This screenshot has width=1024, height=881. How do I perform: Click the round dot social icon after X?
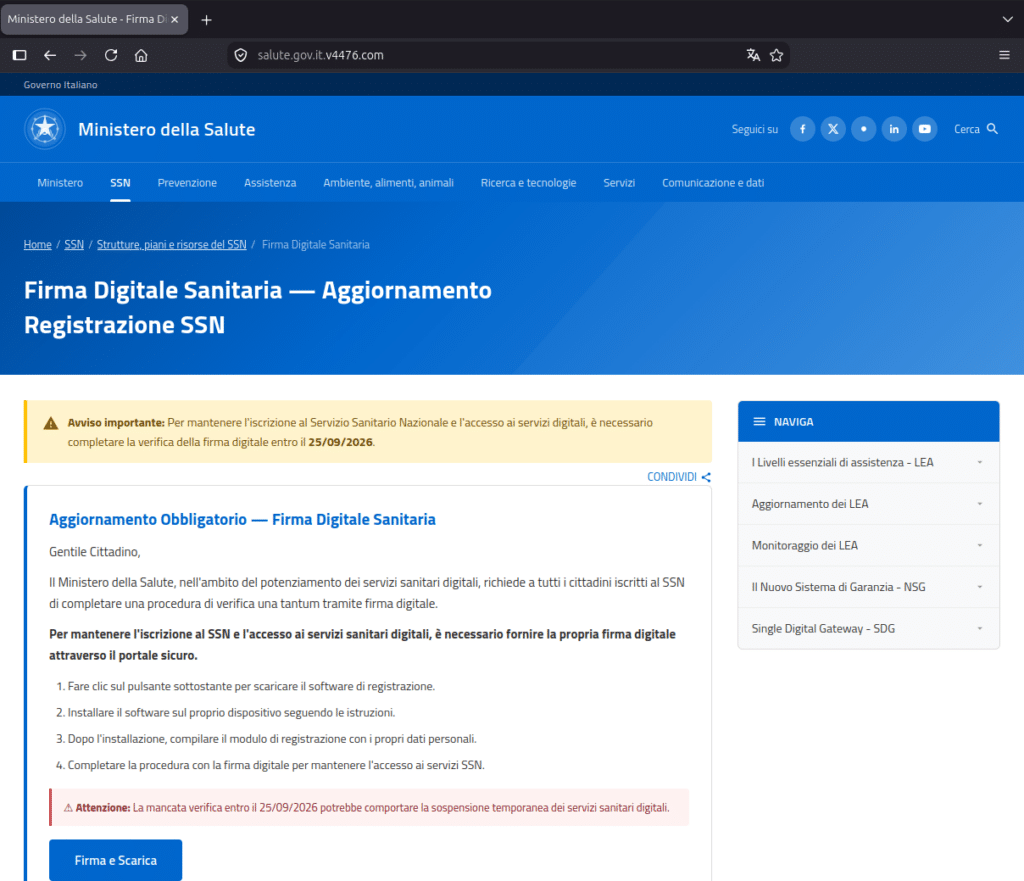point(863,129)
